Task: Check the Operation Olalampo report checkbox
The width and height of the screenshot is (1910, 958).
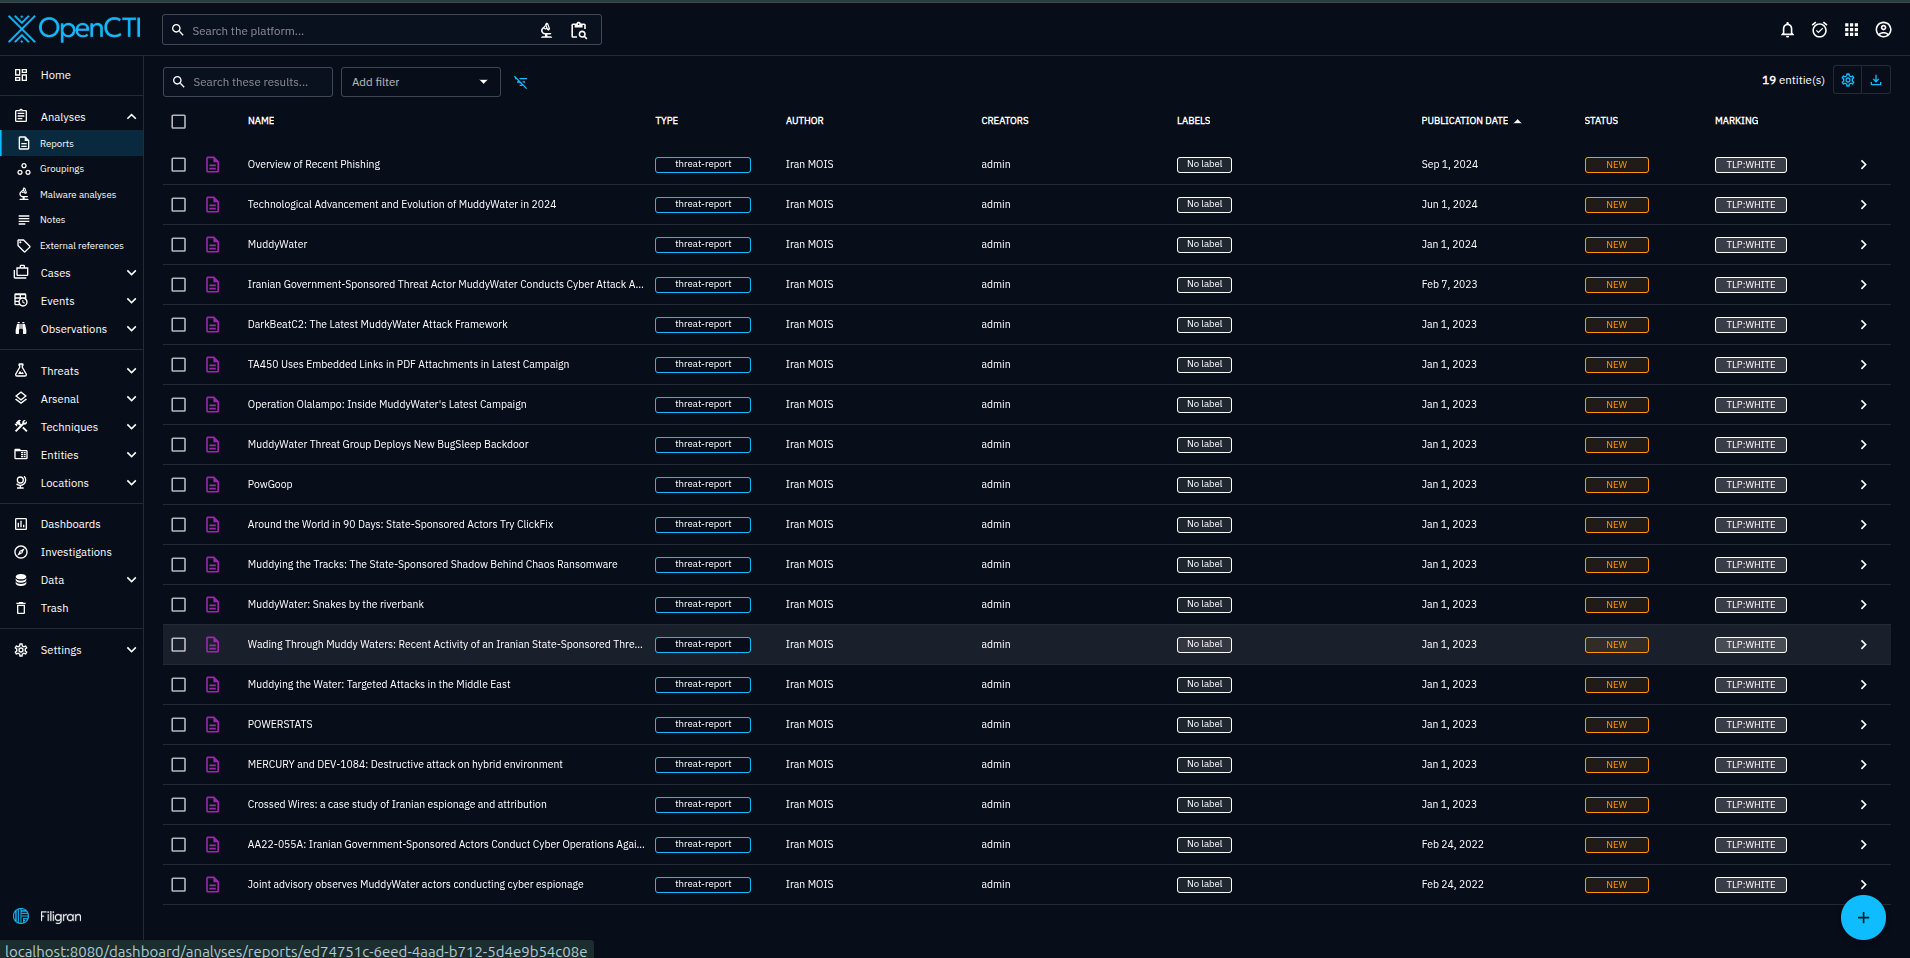Action: [x=179, y=404]
